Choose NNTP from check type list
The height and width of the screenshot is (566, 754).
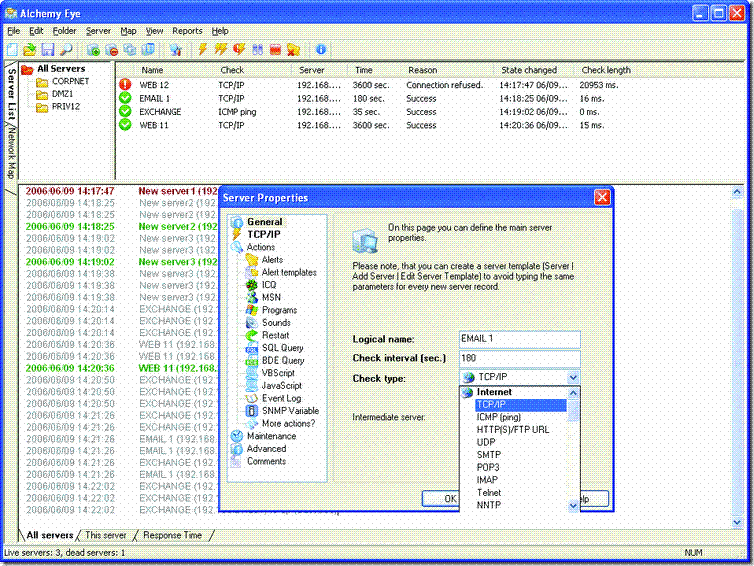[x=489, y=505]
